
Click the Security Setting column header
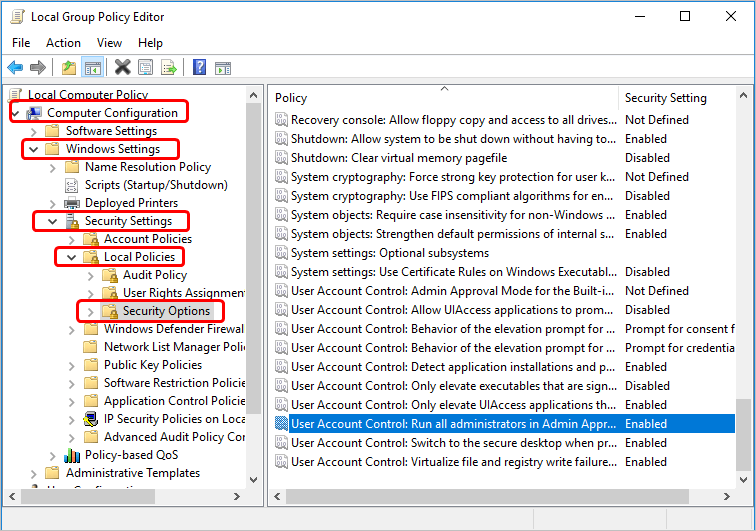coord(665,98)
